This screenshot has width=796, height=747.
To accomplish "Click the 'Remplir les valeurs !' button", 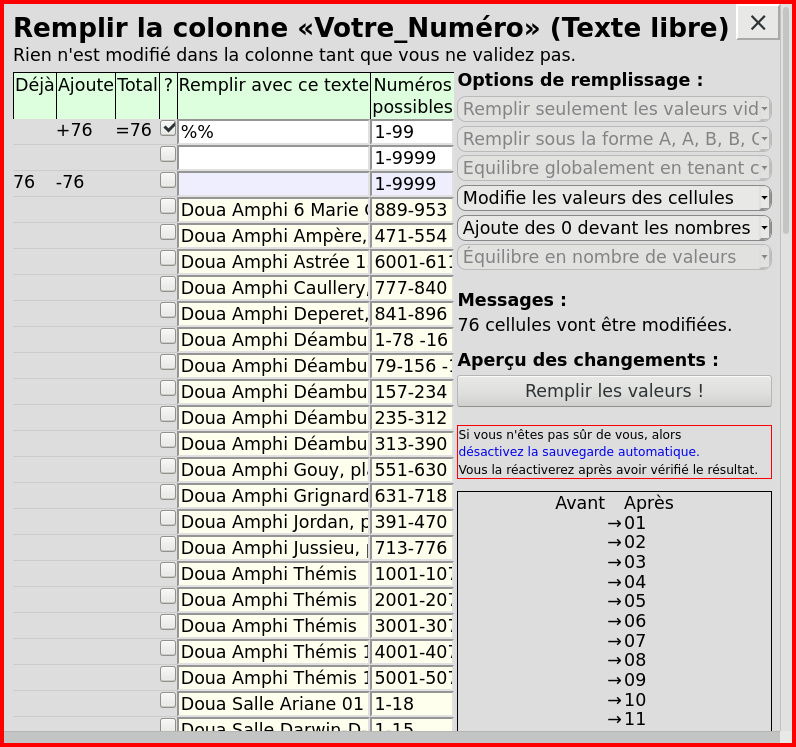I will tap(614, 391).
